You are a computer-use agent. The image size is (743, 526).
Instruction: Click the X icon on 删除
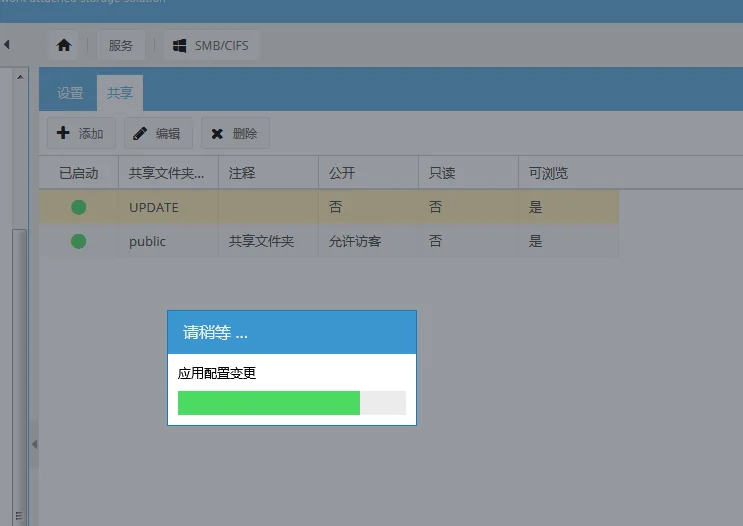(217, 134)
